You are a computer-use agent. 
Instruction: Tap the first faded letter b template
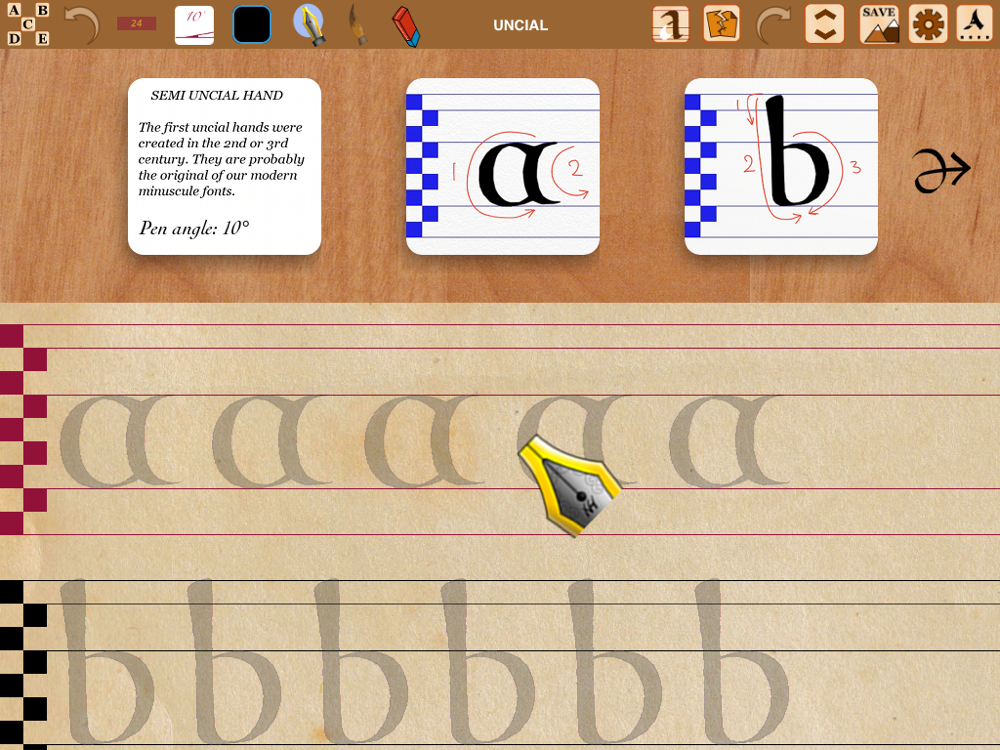click(107, 661)
